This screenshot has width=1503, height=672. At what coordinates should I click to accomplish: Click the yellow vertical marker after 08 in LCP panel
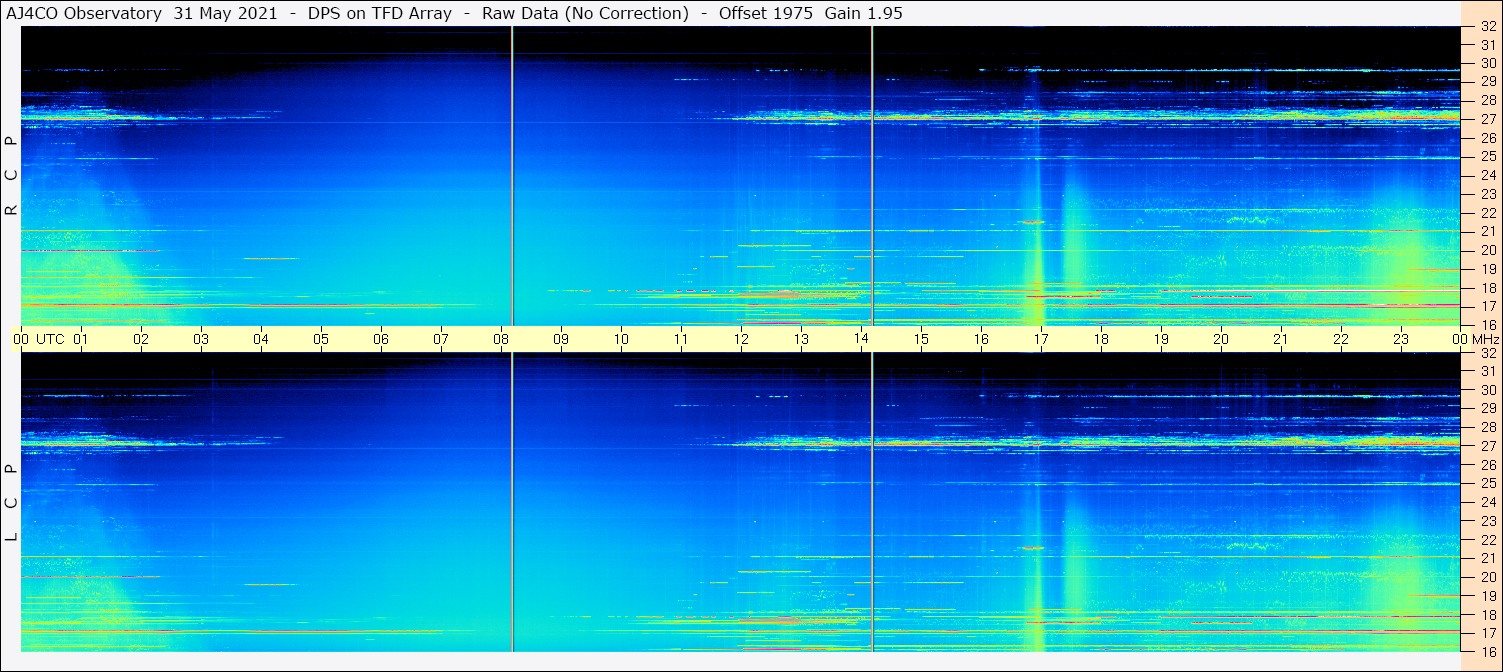point(512,502)
